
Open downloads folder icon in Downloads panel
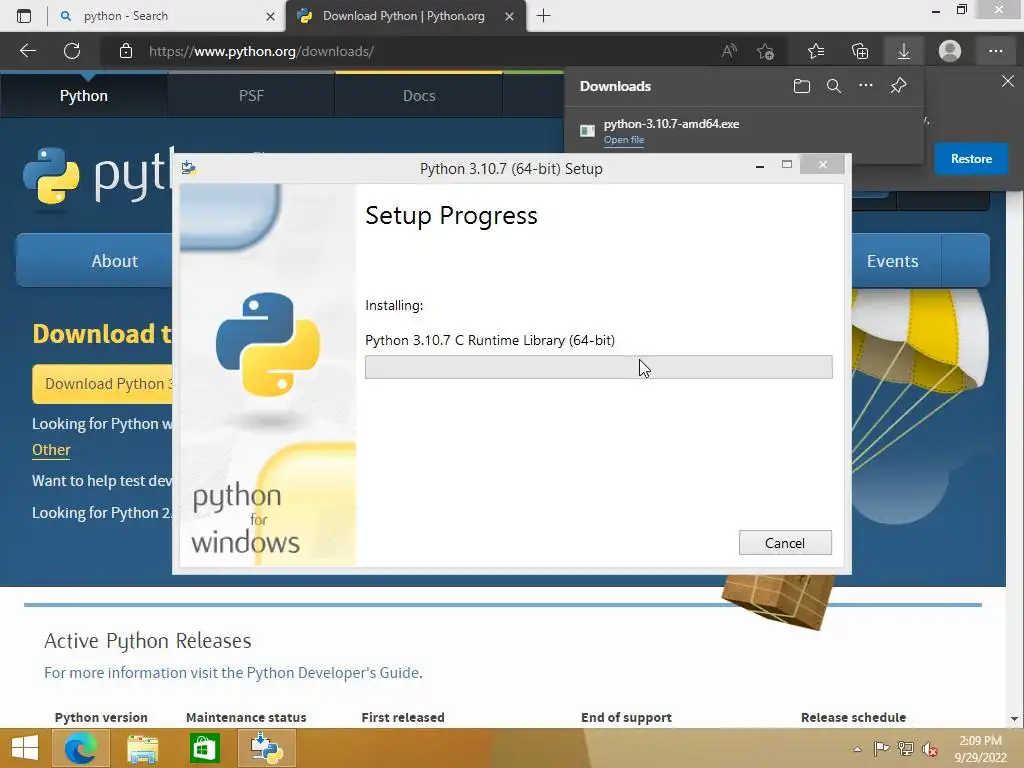coord(802,86)
